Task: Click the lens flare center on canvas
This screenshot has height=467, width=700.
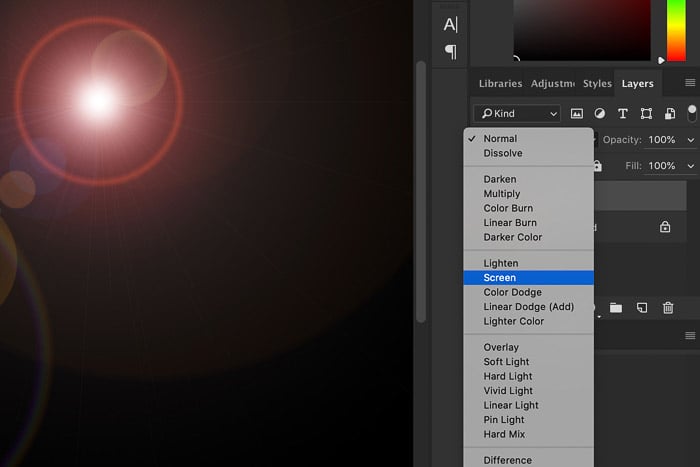Action: pos(98,101)
